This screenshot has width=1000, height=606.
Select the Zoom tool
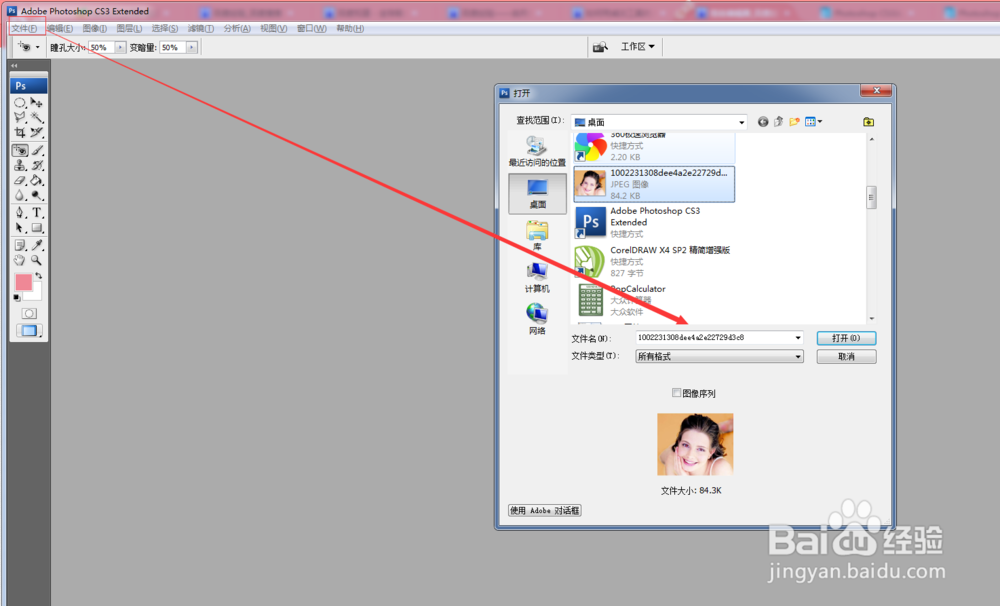(36, 260)
